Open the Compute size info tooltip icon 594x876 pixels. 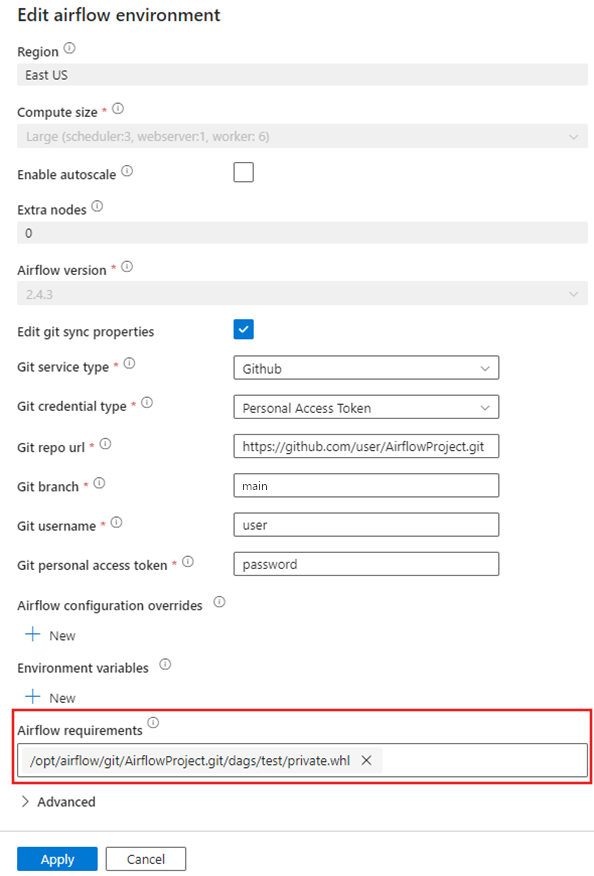click(118, 108)
